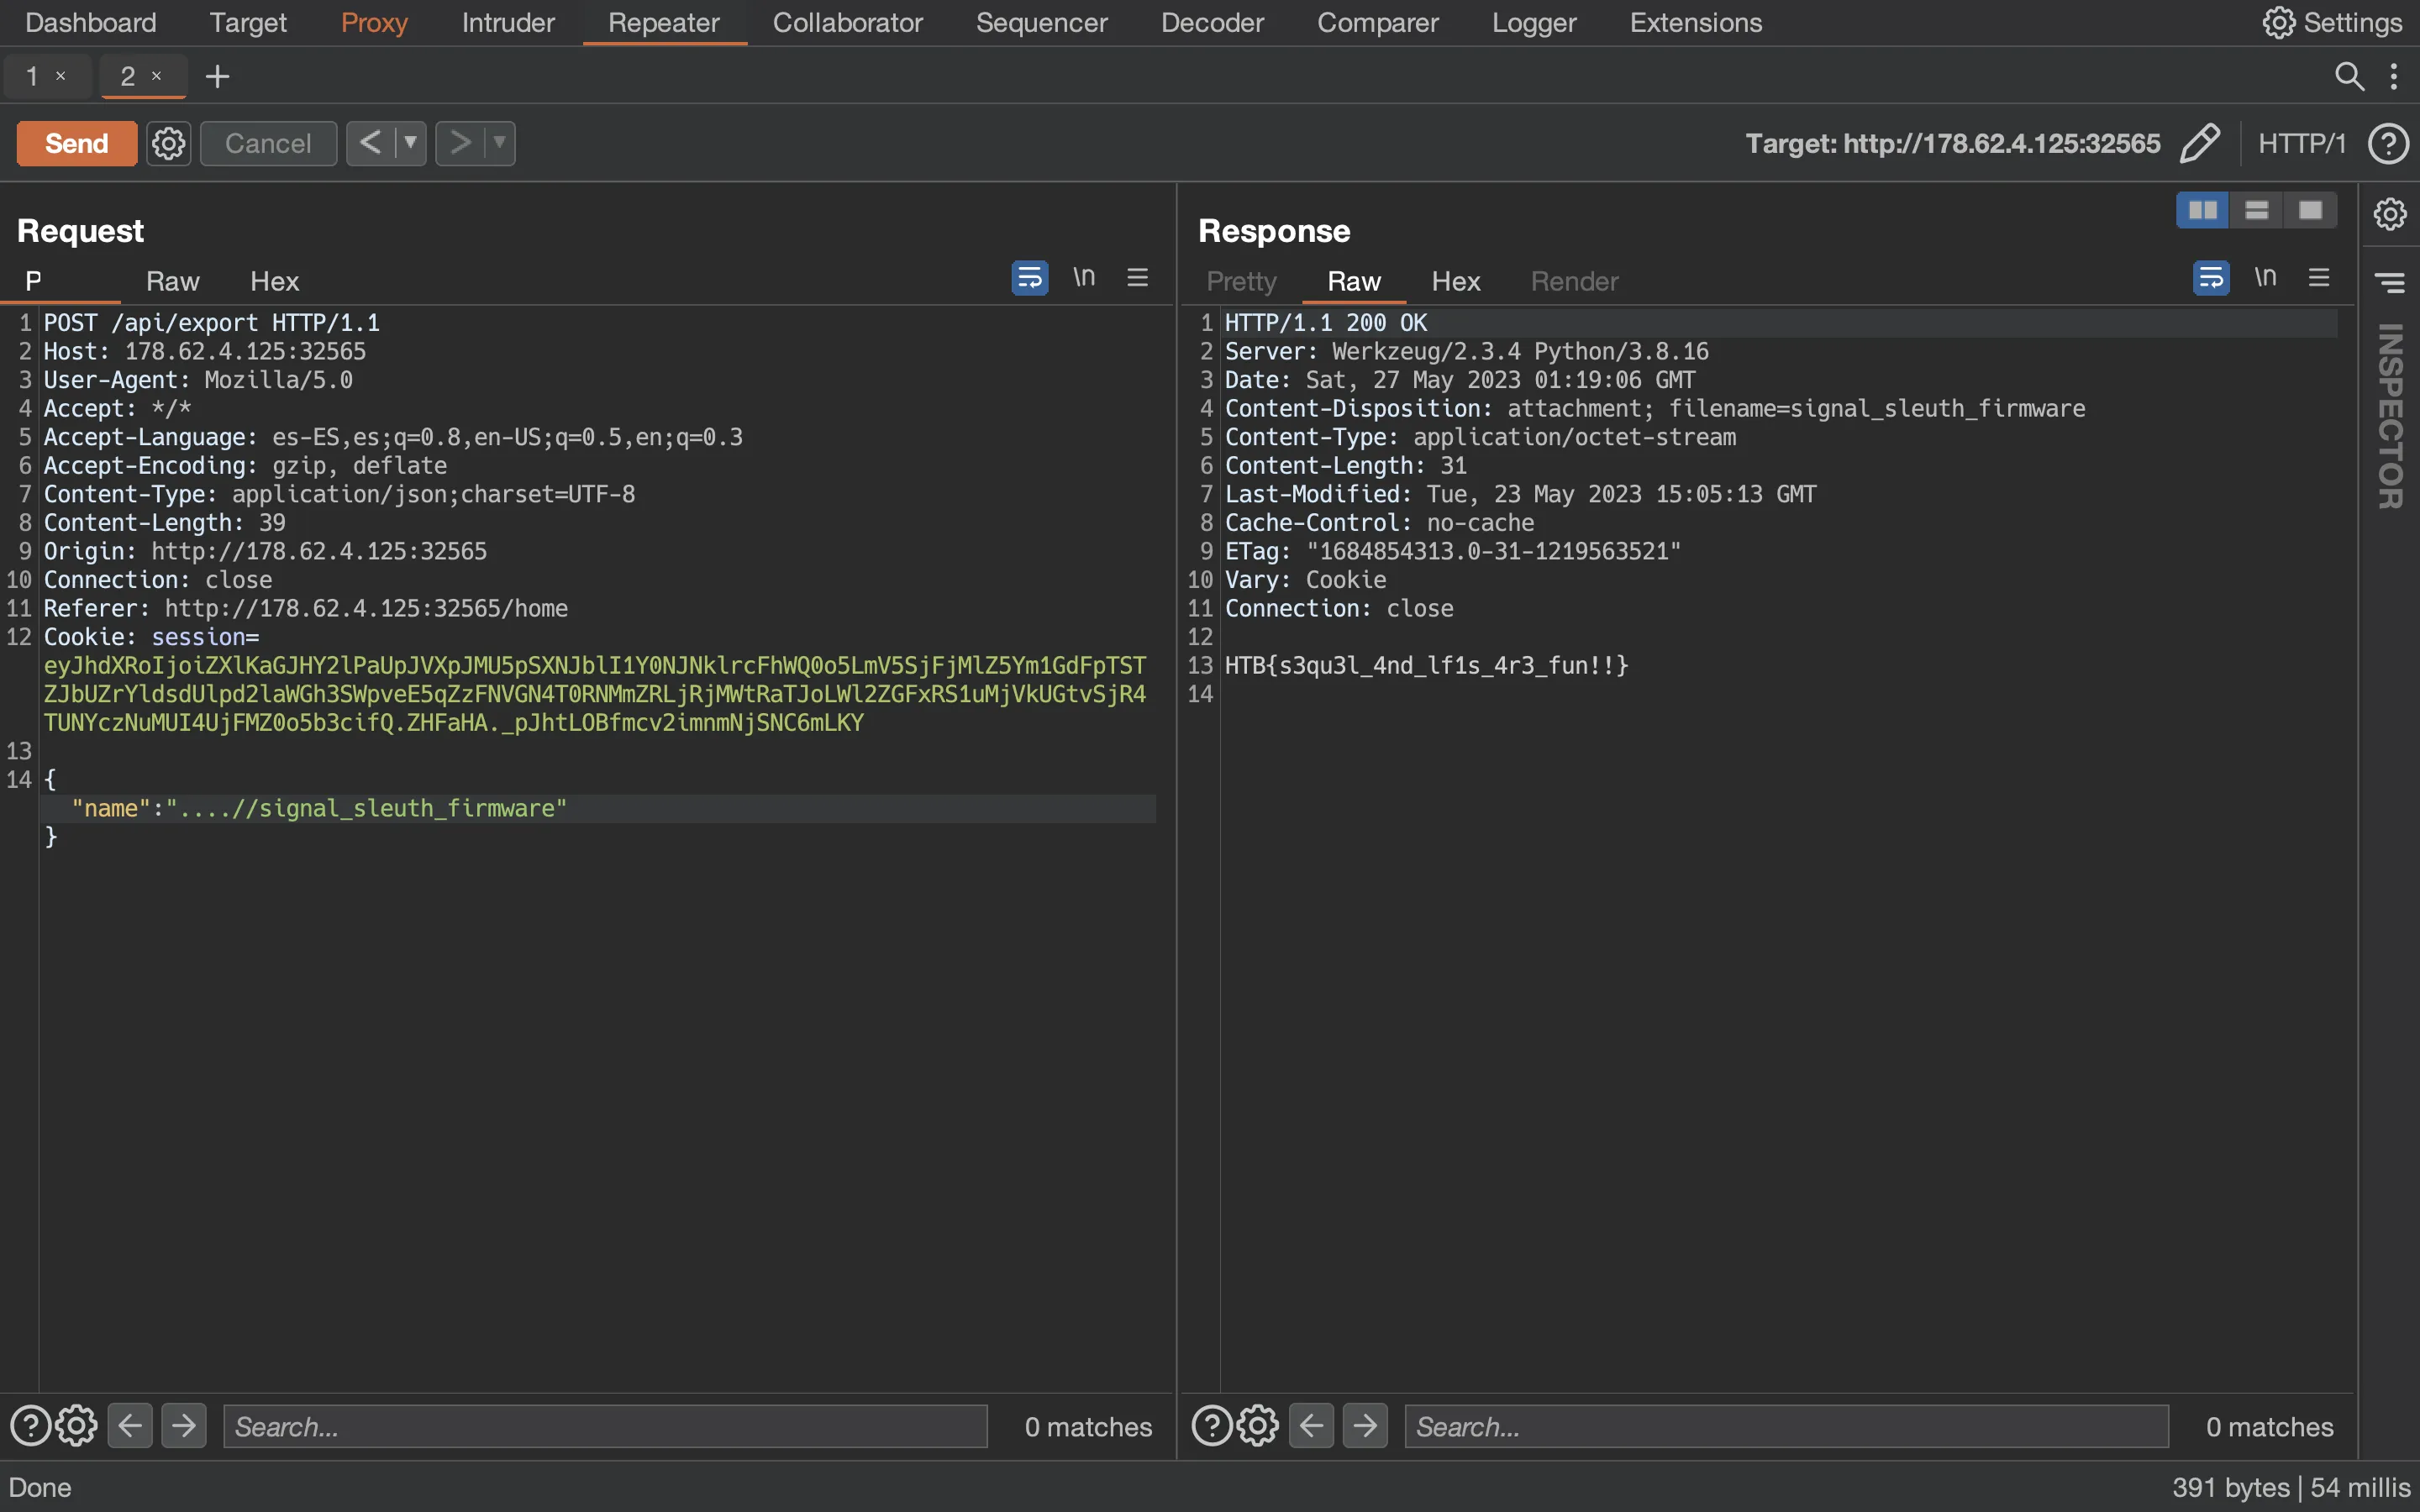Screen dimensions: 2420x1512
Task: Open Burp Settings
Action: [x=2332, y=22]
